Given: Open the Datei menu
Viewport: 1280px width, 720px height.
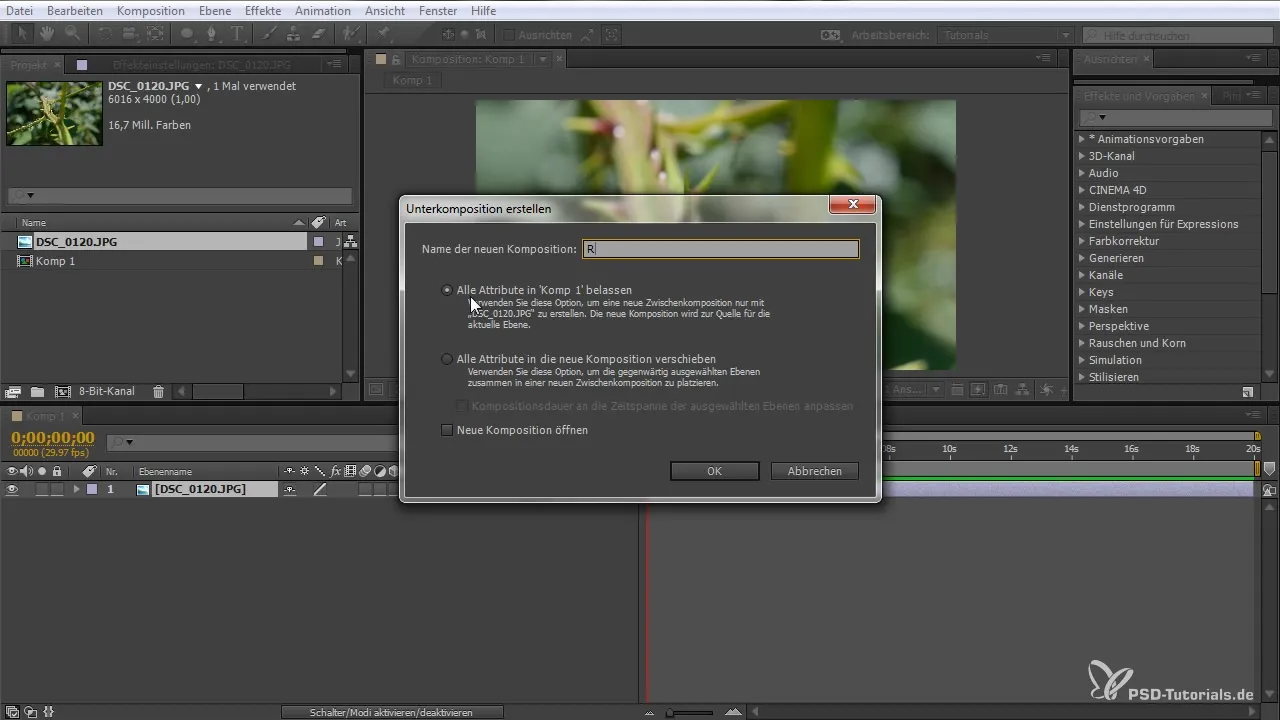Looking at the screenshot, I should (19, 10).
